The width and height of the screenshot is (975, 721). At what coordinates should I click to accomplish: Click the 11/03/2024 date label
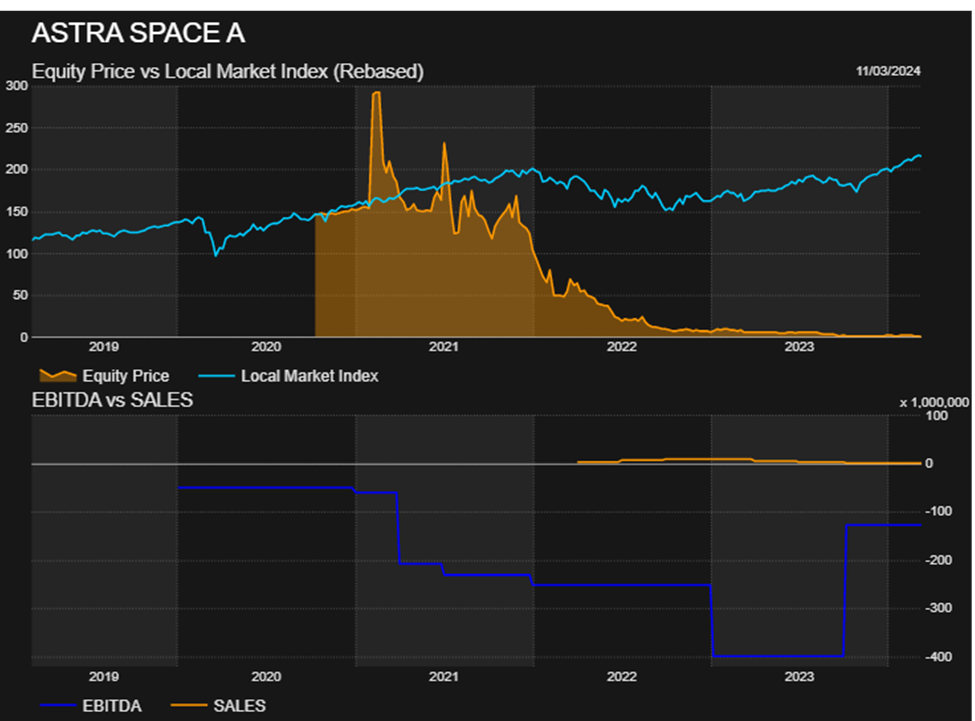[x=888, y=71]
